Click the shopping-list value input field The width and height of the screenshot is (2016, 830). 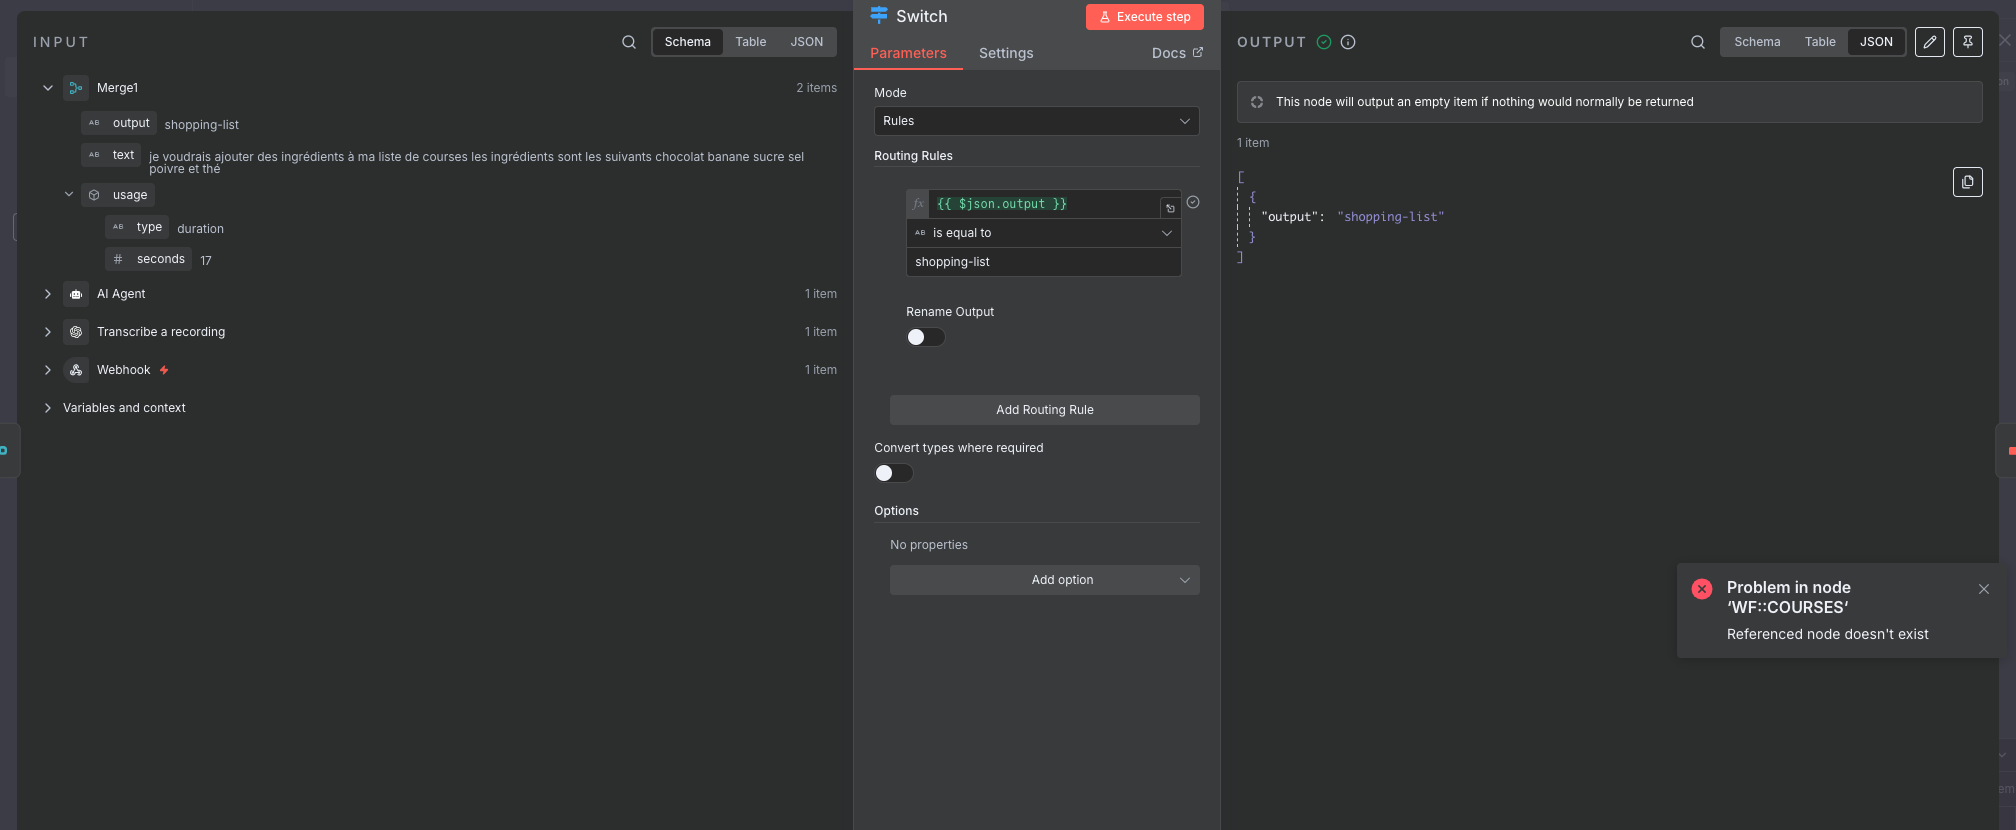point(1043,262)
